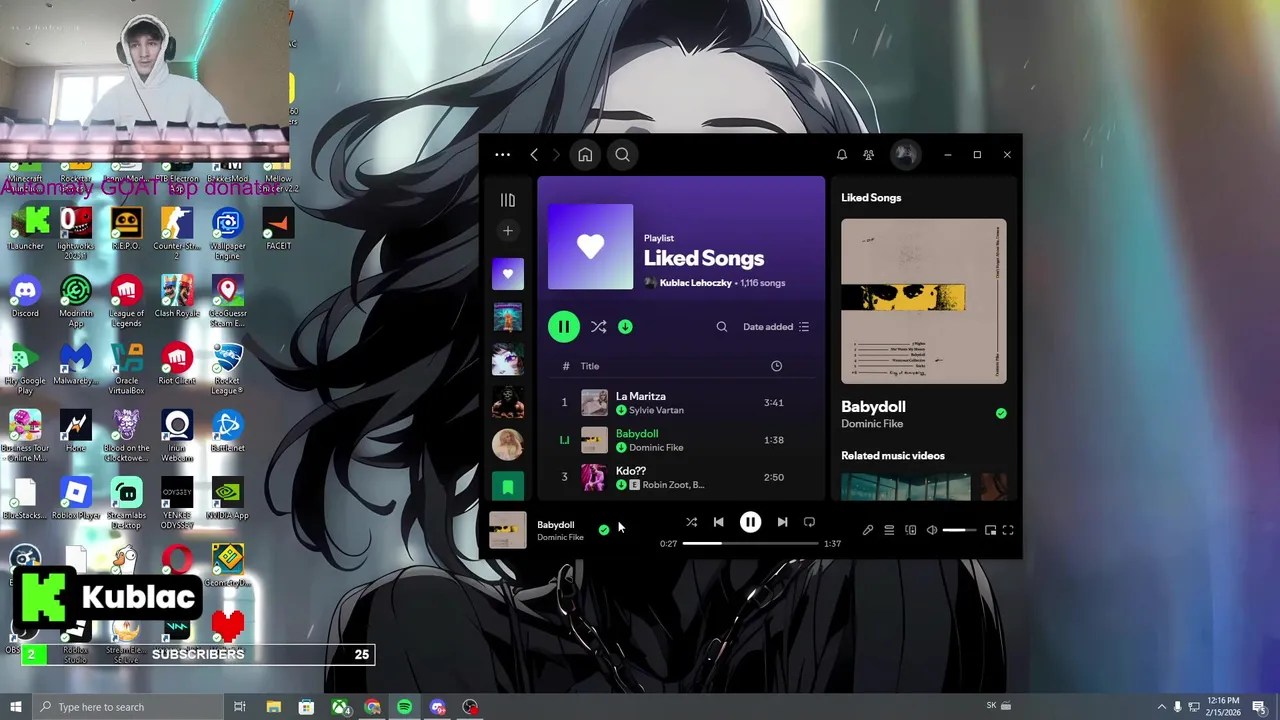Viewport: 1280px width, 720px height.
Task: Open the Spotify profile avatar menu
Action: [905, 154]
